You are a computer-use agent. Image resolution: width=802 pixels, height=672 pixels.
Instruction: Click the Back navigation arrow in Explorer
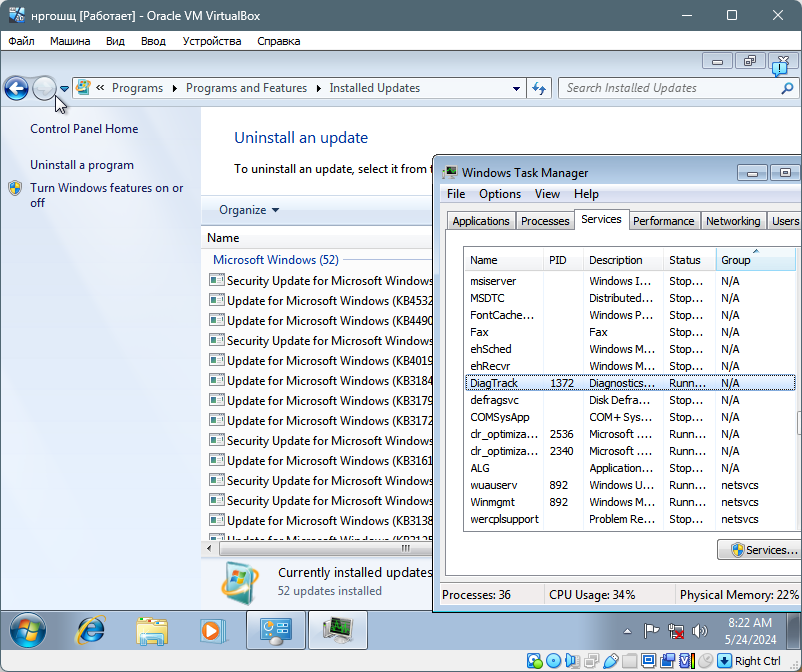click(16, 89)
